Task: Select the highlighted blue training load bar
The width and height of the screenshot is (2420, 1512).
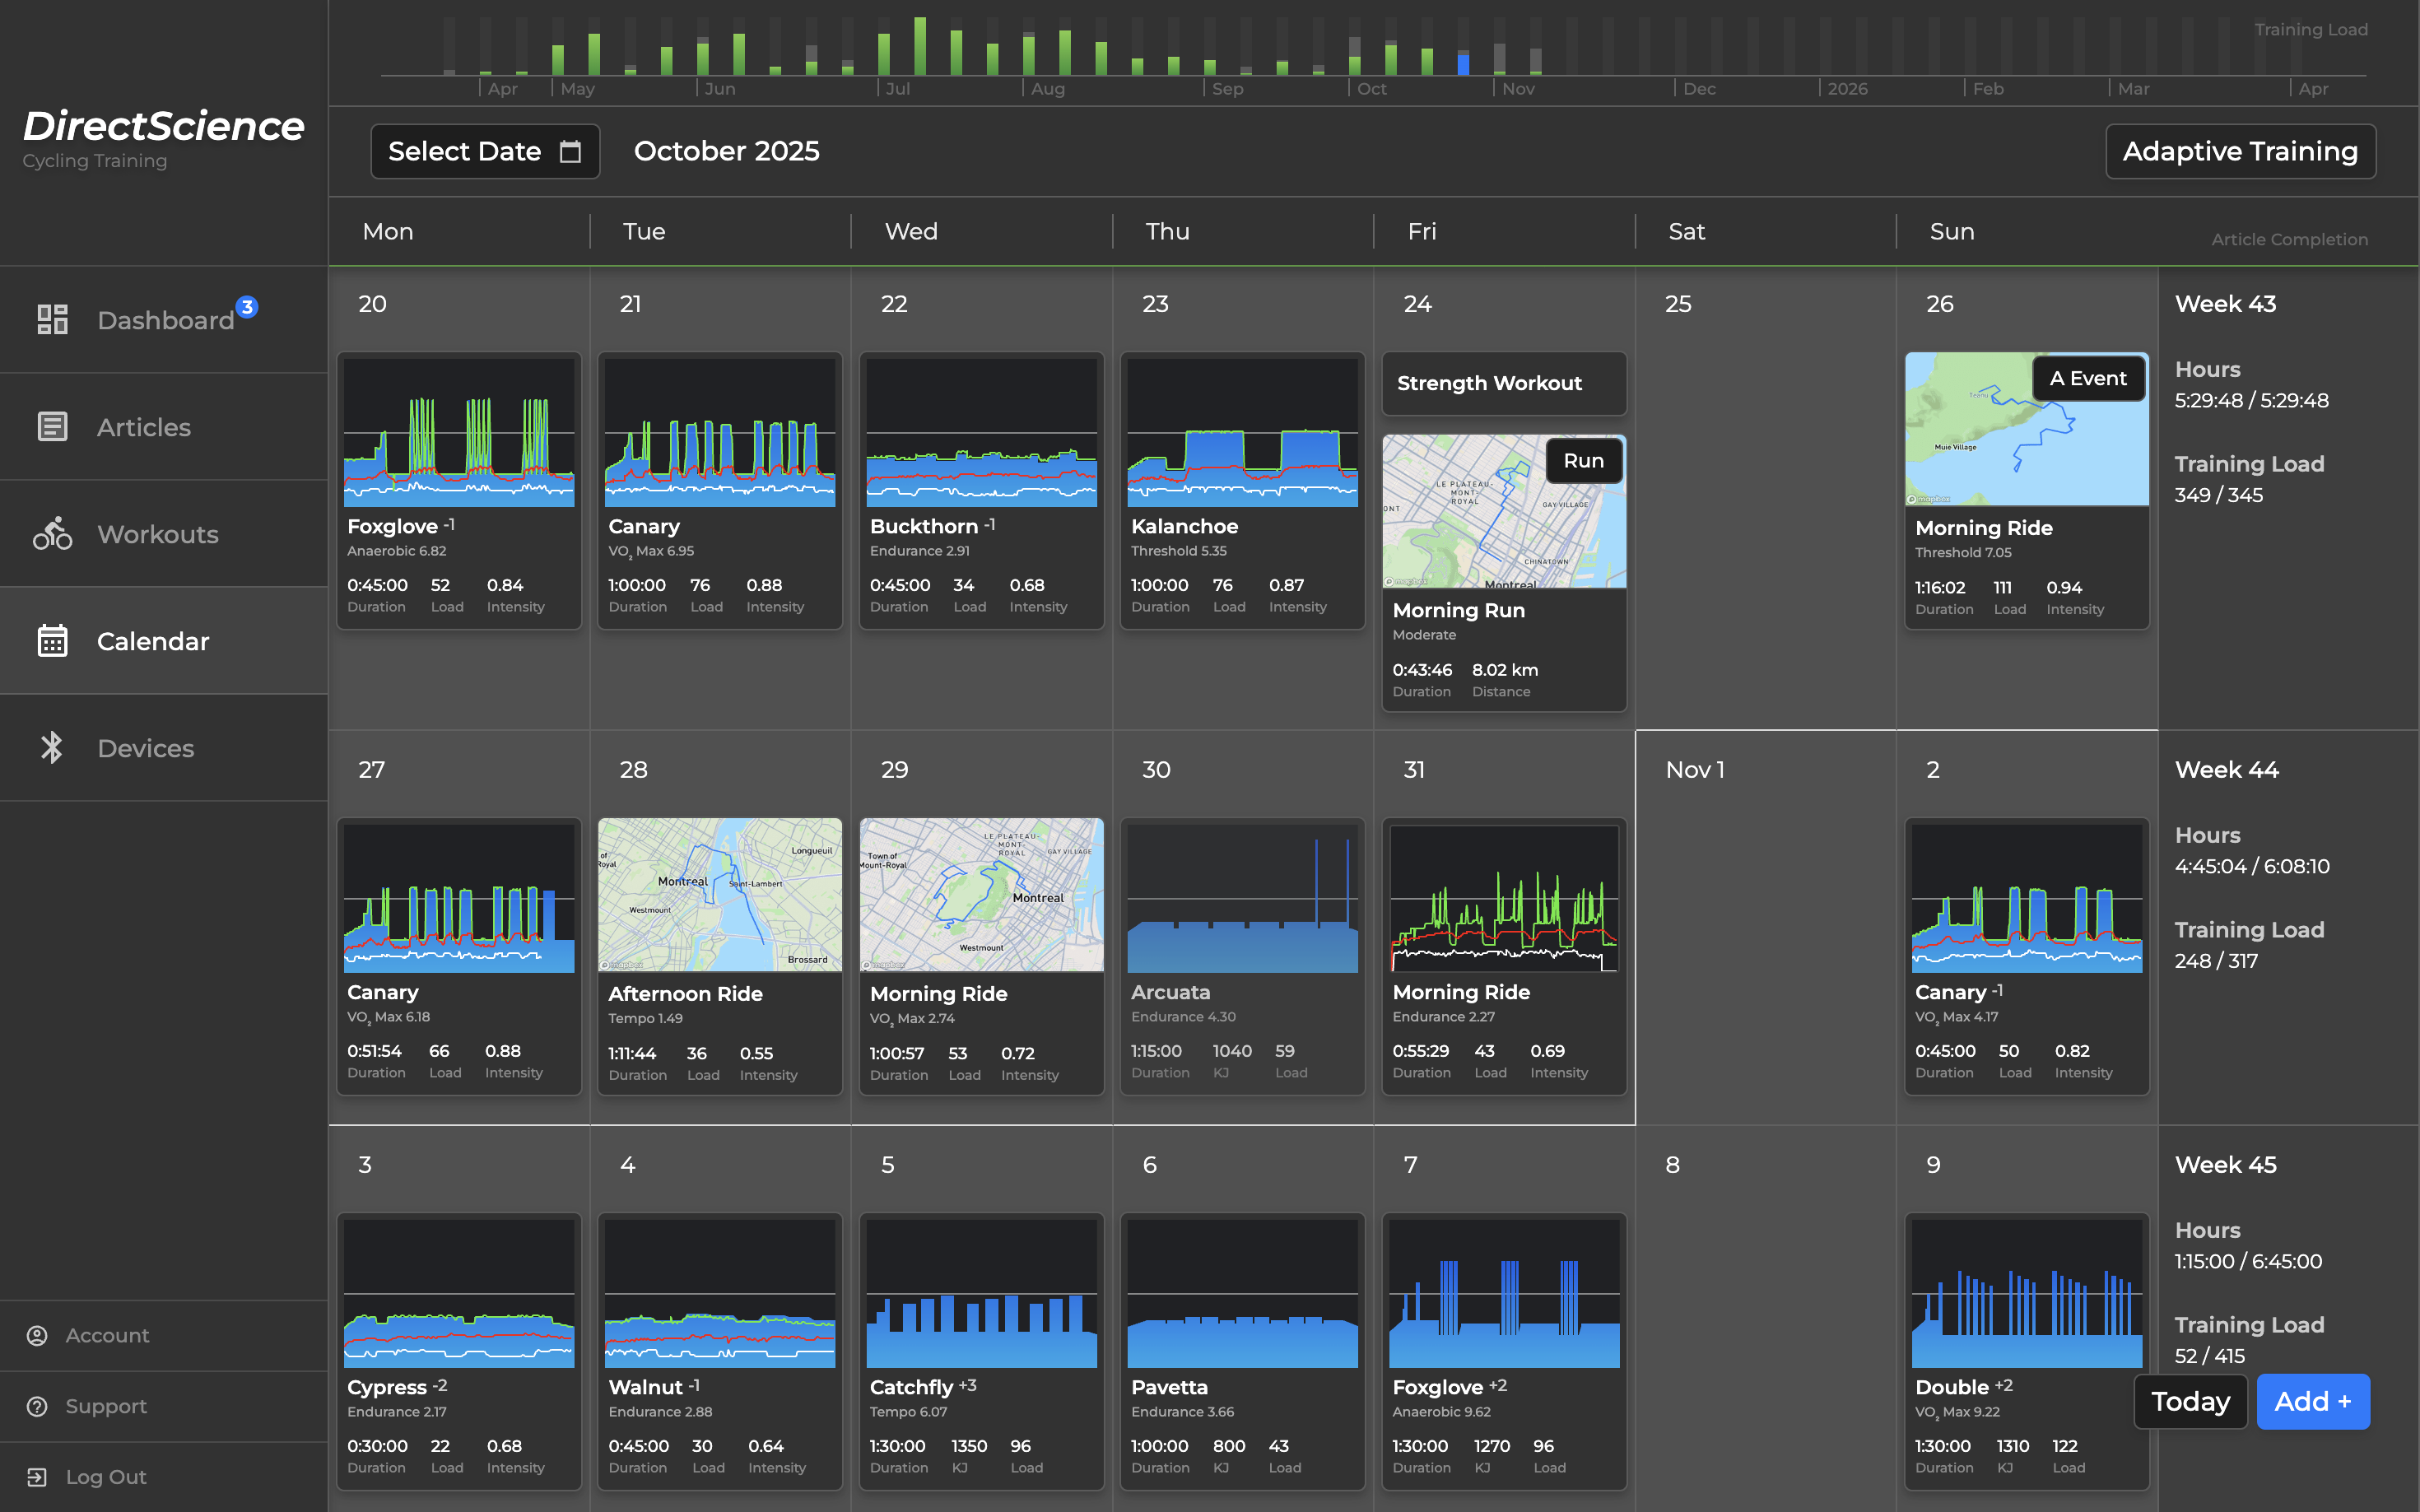Action: [1463, 63]
